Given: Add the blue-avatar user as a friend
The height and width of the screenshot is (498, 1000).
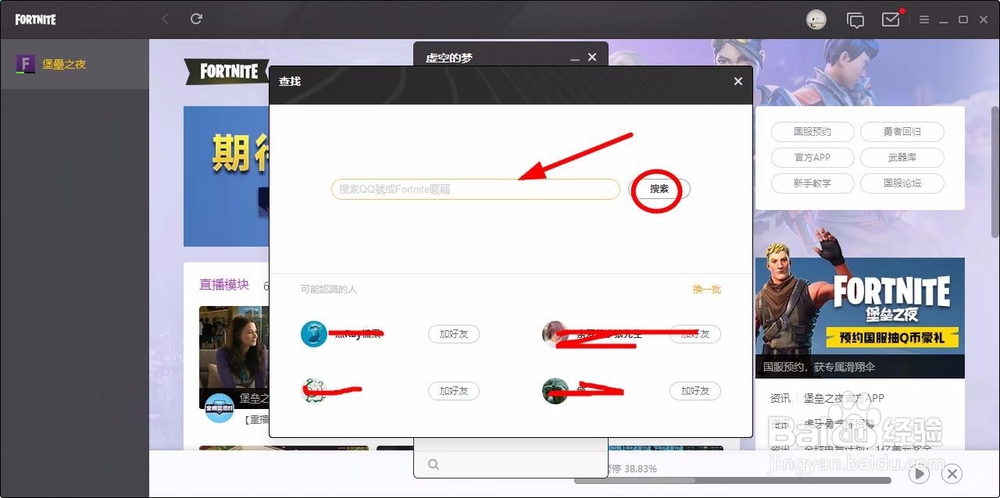Looking at the screenshot, I should (x=453, y=333).
